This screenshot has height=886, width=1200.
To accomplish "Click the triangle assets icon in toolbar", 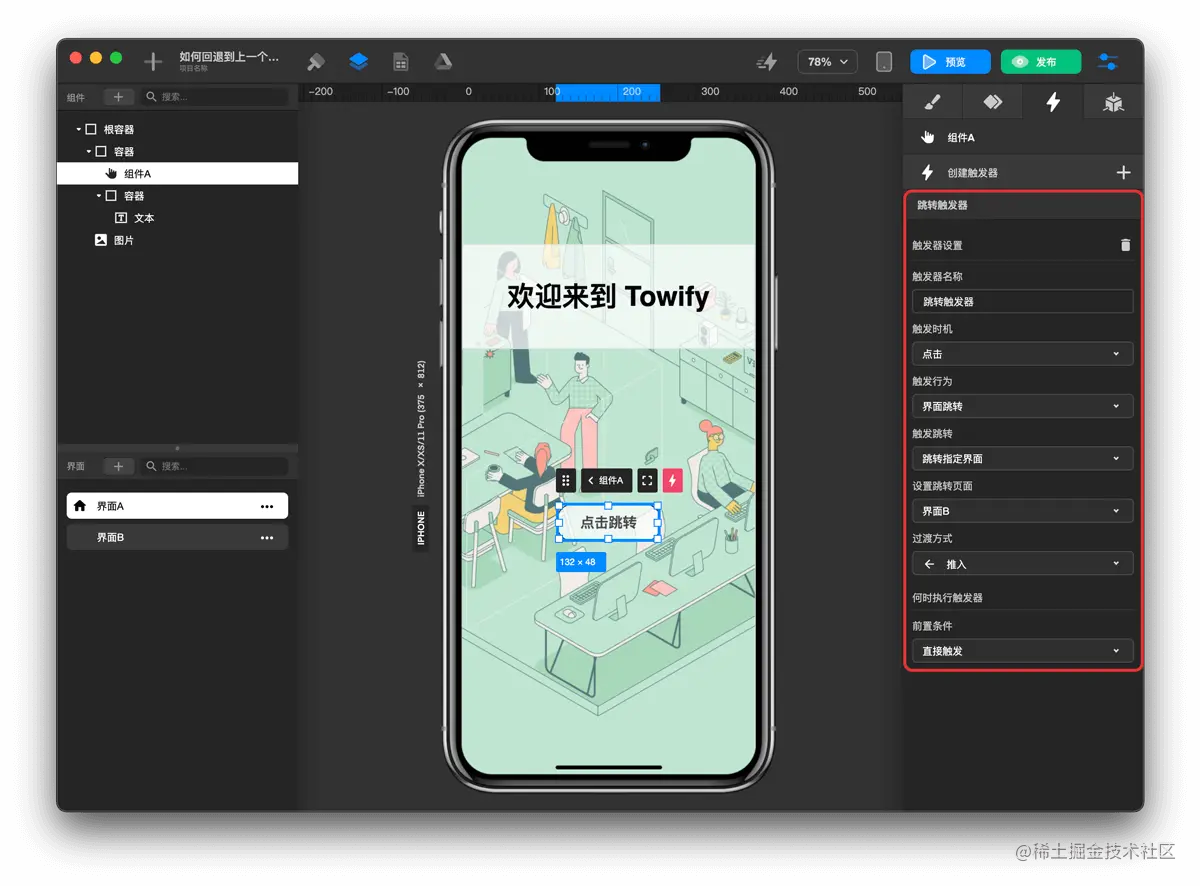I will click(443, 62).
